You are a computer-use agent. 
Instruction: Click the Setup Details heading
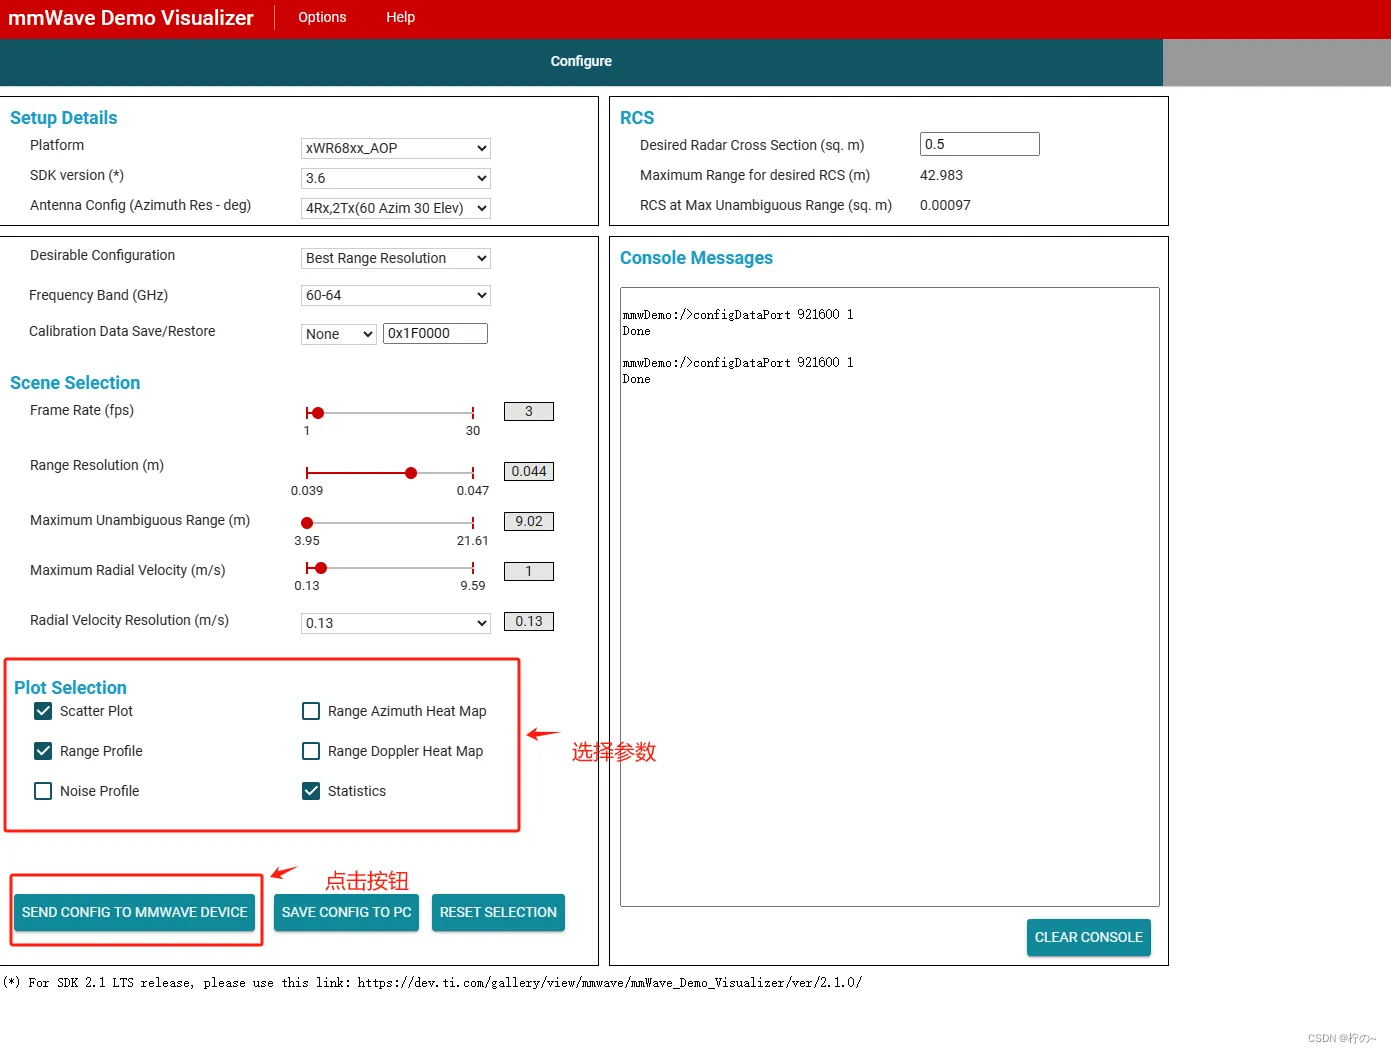point(63,118)
